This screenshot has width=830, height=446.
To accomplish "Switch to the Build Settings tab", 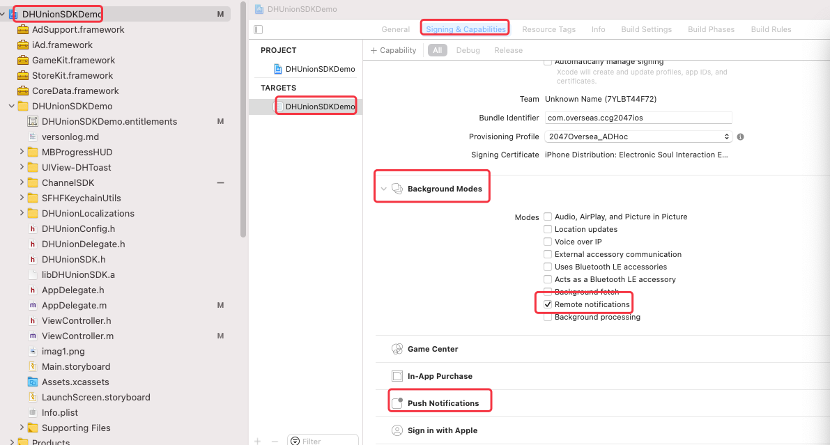I will click(x=645, y=30).
